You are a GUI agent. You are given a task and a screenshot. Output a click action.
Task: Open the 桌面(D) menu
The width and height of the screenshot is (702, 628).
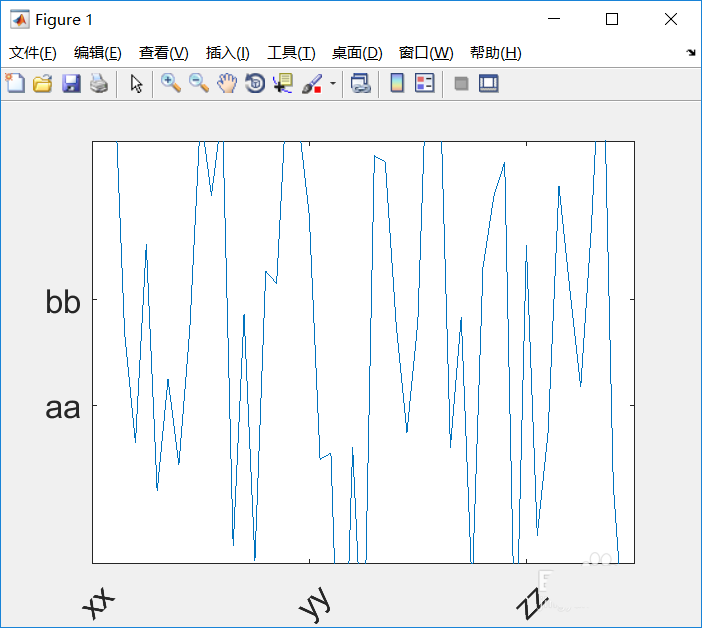coord(357,53)
